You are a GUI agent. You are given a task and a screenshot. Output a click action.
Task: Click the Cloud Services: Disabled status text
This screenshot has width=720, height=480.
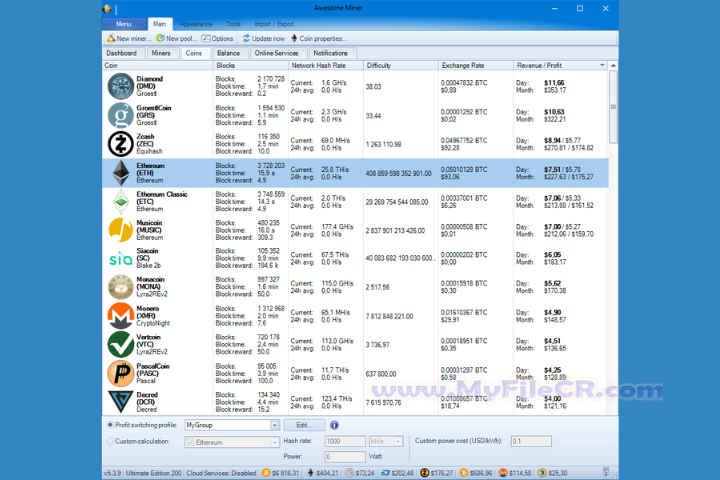pos(221,473)
